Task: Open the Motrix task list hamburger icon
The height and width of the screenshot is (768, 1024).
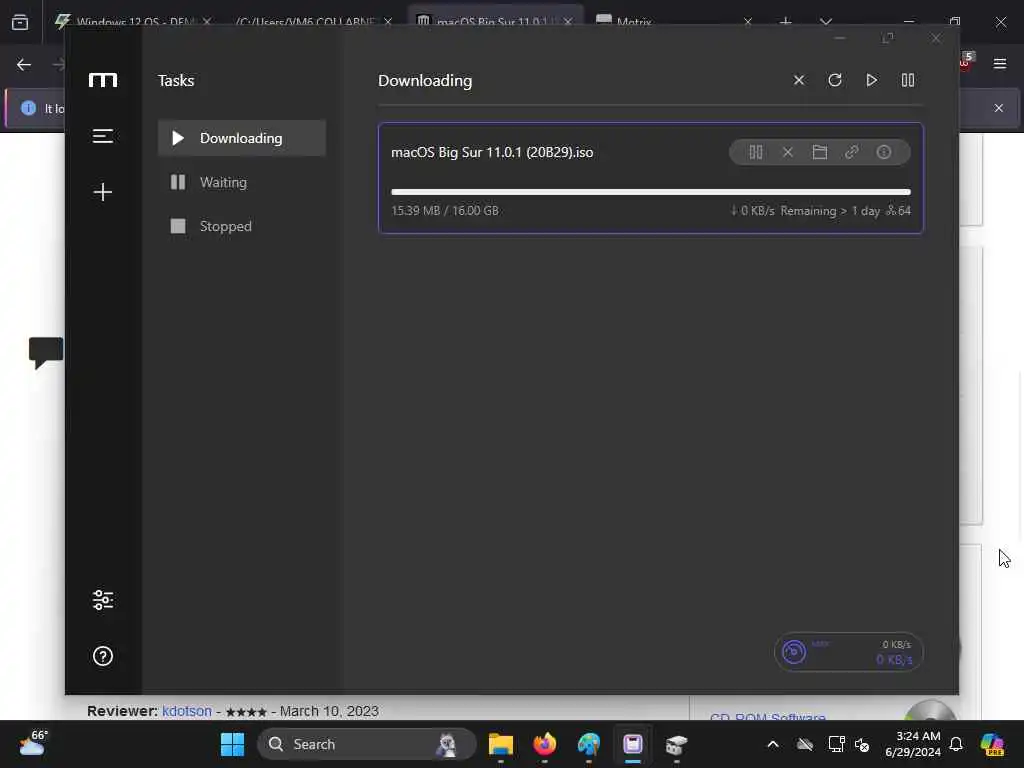Action: click(103, 136)
